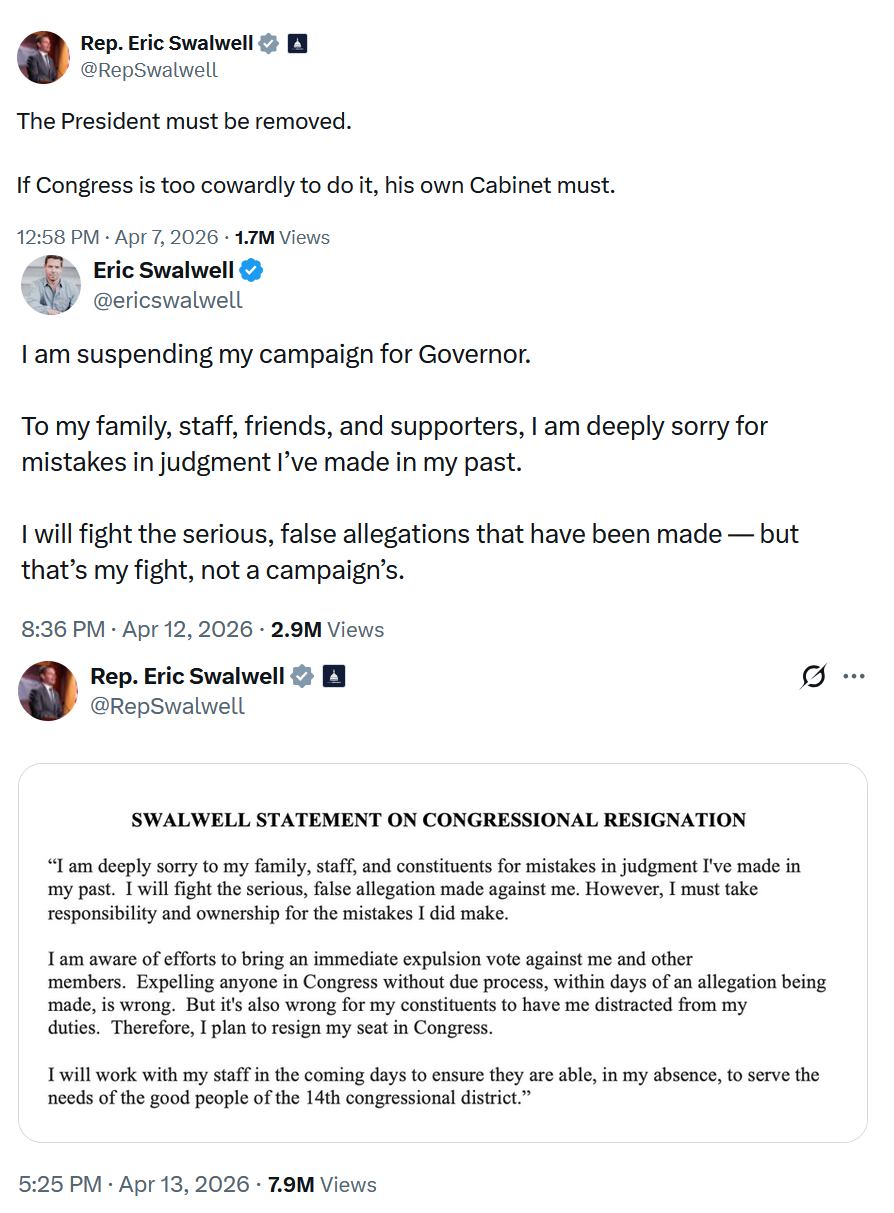
Task: Open the @ericswalwell profile avatar
Action: [50, 284]
